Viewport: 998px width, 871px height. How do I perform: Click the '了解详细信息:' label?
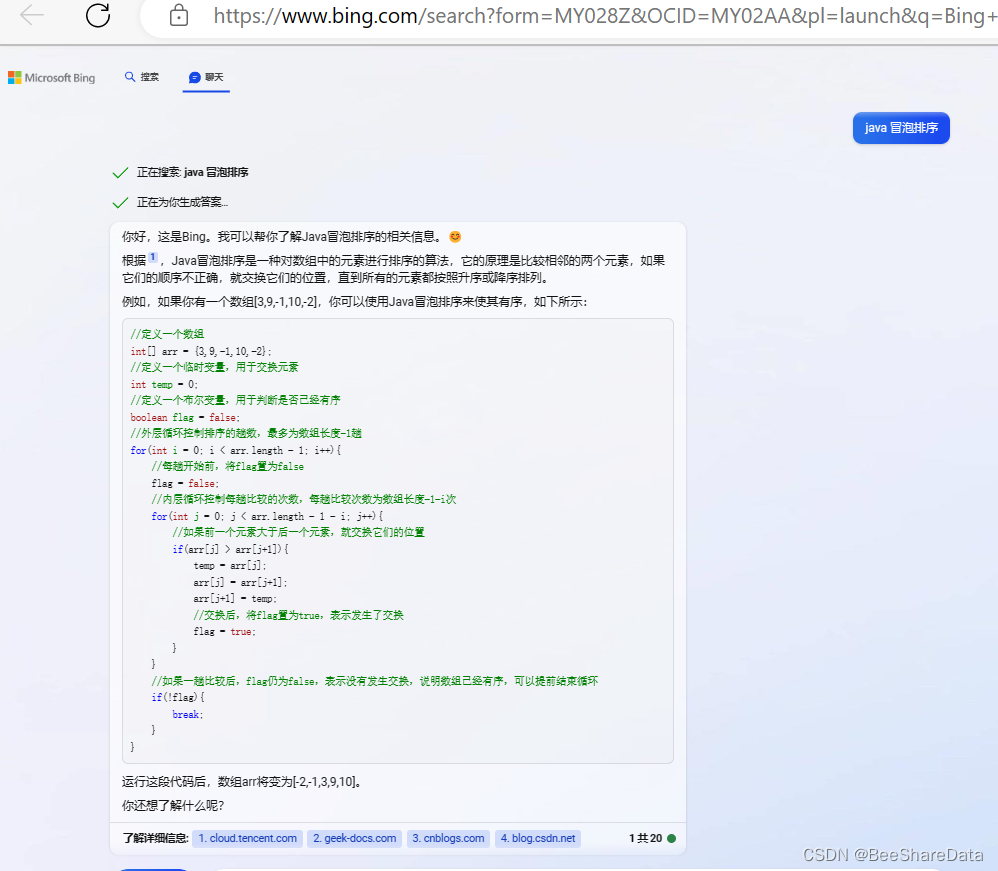point(156,839)
